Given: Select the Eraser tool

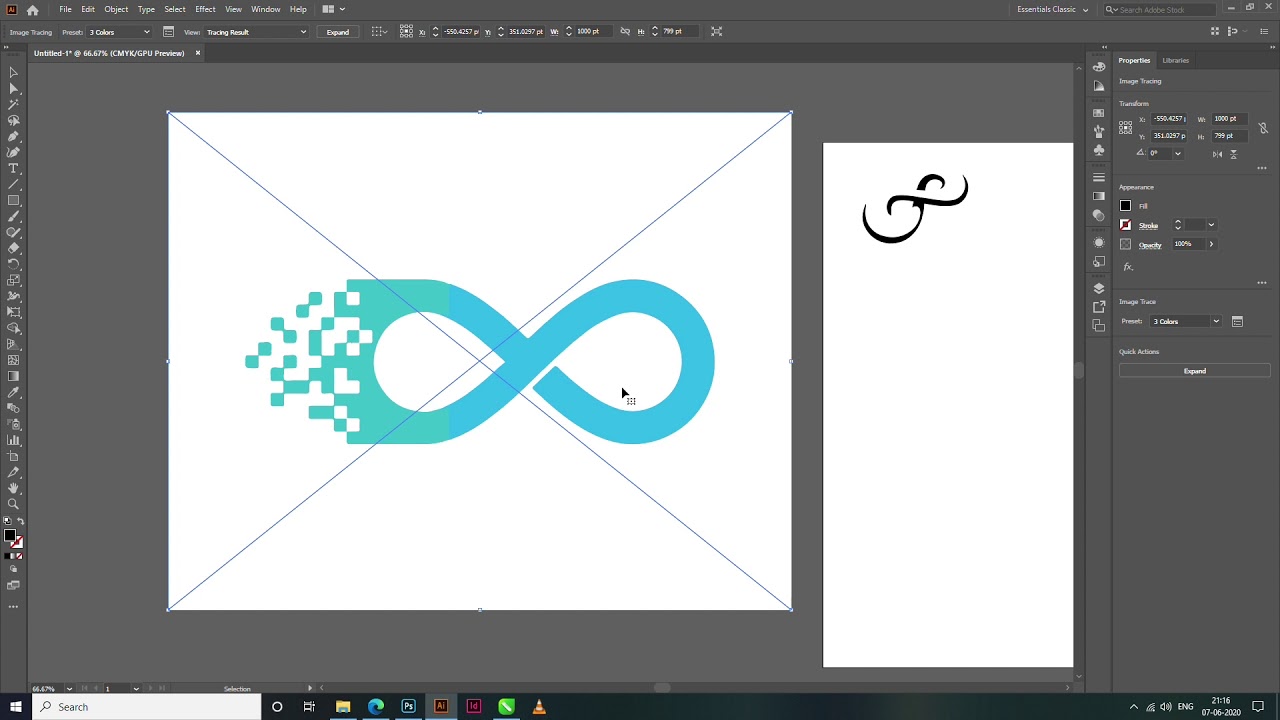Looking at the screenshot, I should tap(13, 248).
